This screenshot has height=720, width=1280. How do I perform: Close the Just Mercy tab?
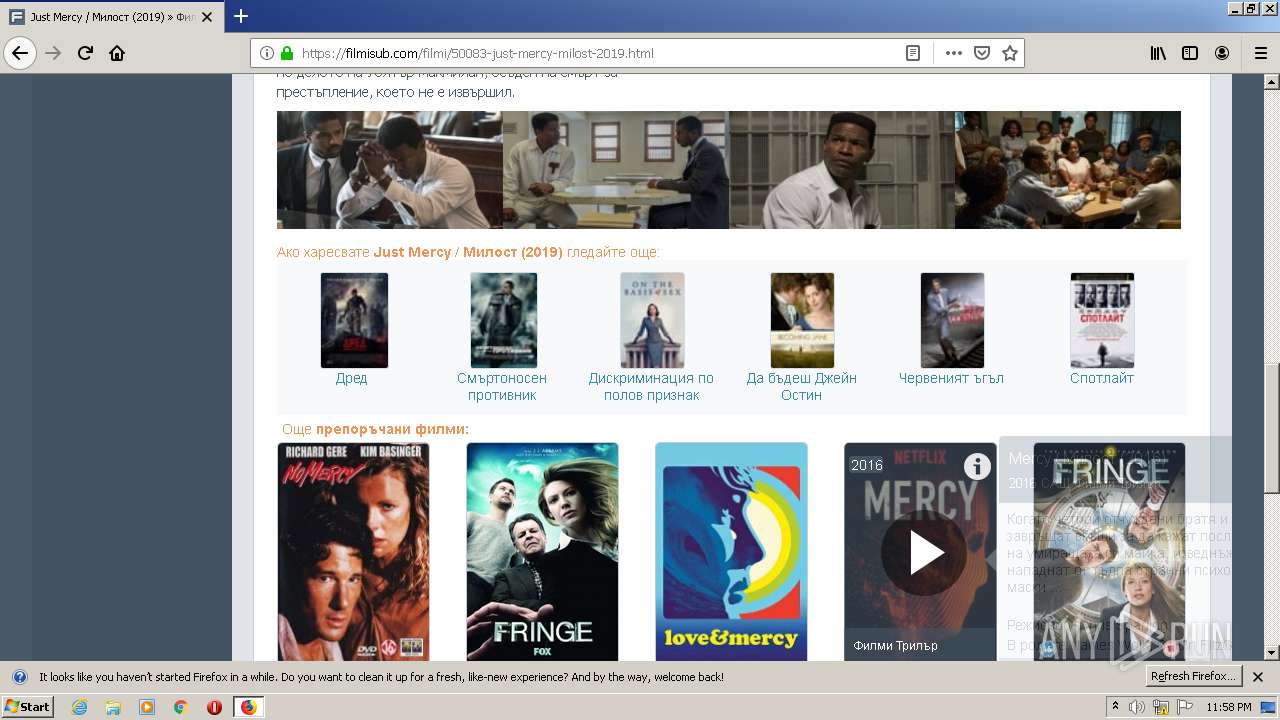point(207,17)
